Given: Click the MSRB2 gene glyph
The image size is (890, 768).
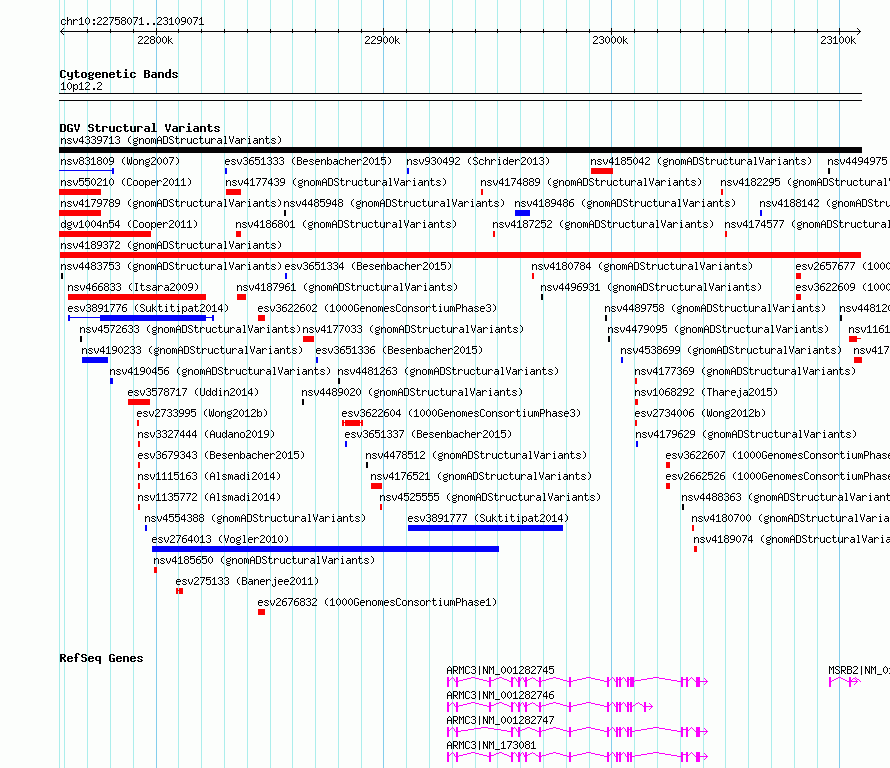Looking at the screenshot, I should pyautogui.click(x=845, y=682).
